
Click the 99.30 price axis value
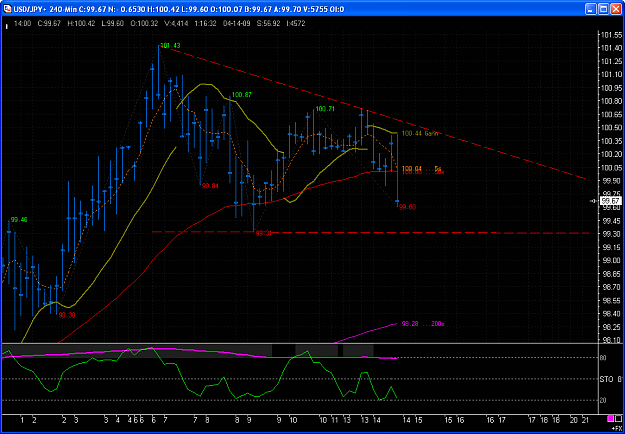(x=610, y=234)
